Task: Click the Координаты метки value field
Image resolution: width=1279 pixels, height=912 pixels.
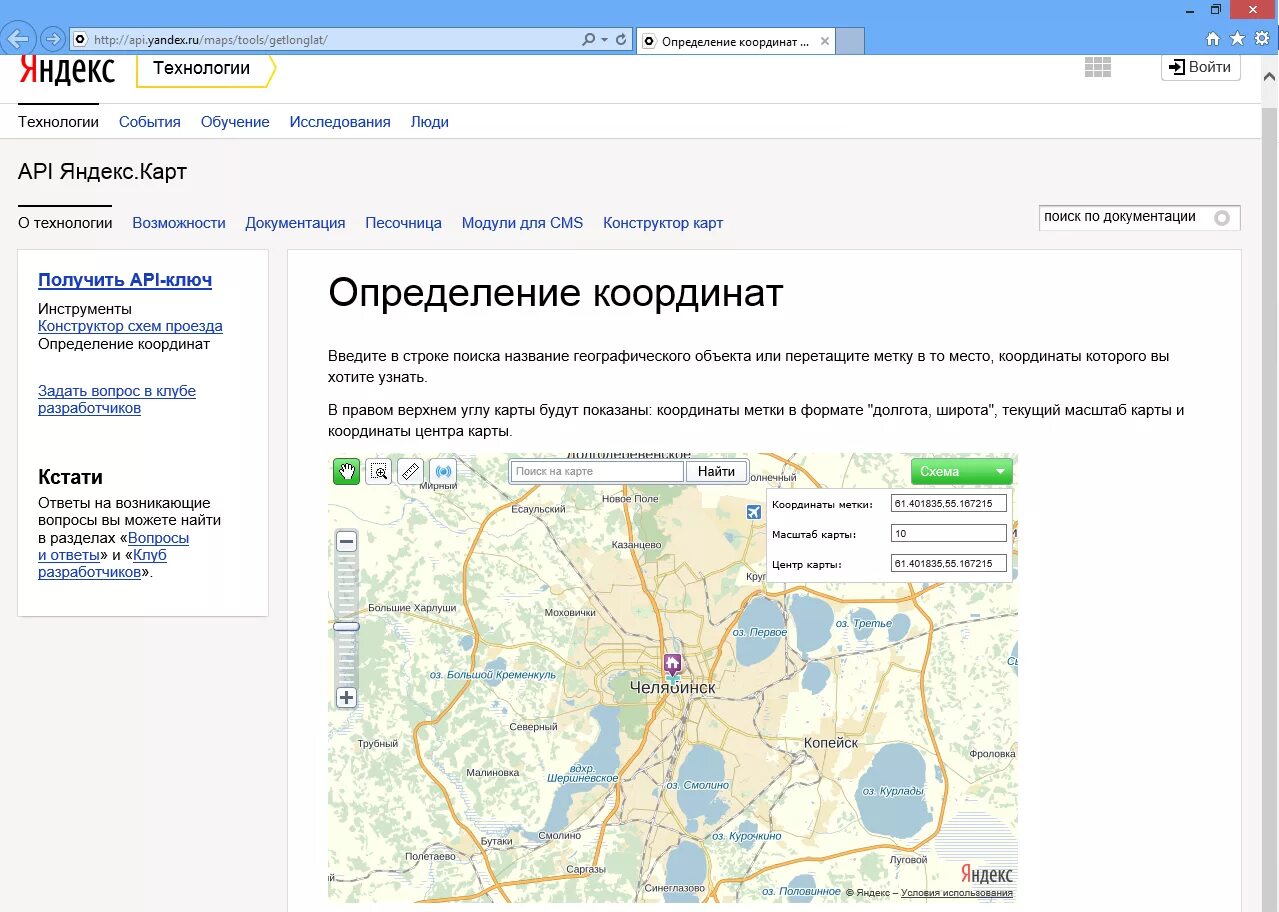Action: coord(949,504)
